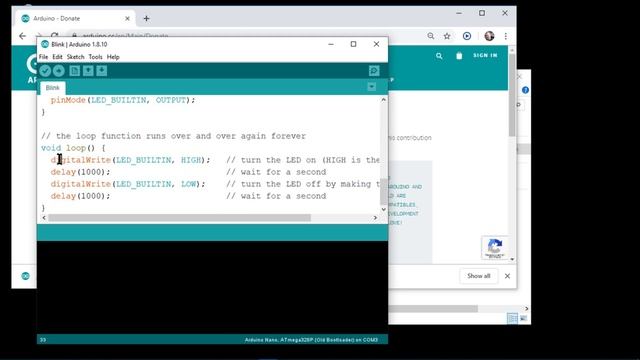
Task: Click the first delay(1000) line
Action: point(80,172)
